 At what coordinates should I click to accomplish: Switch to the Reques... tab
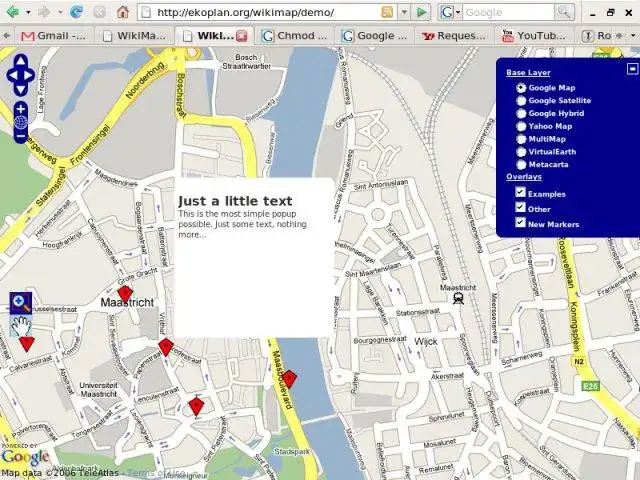454,36
